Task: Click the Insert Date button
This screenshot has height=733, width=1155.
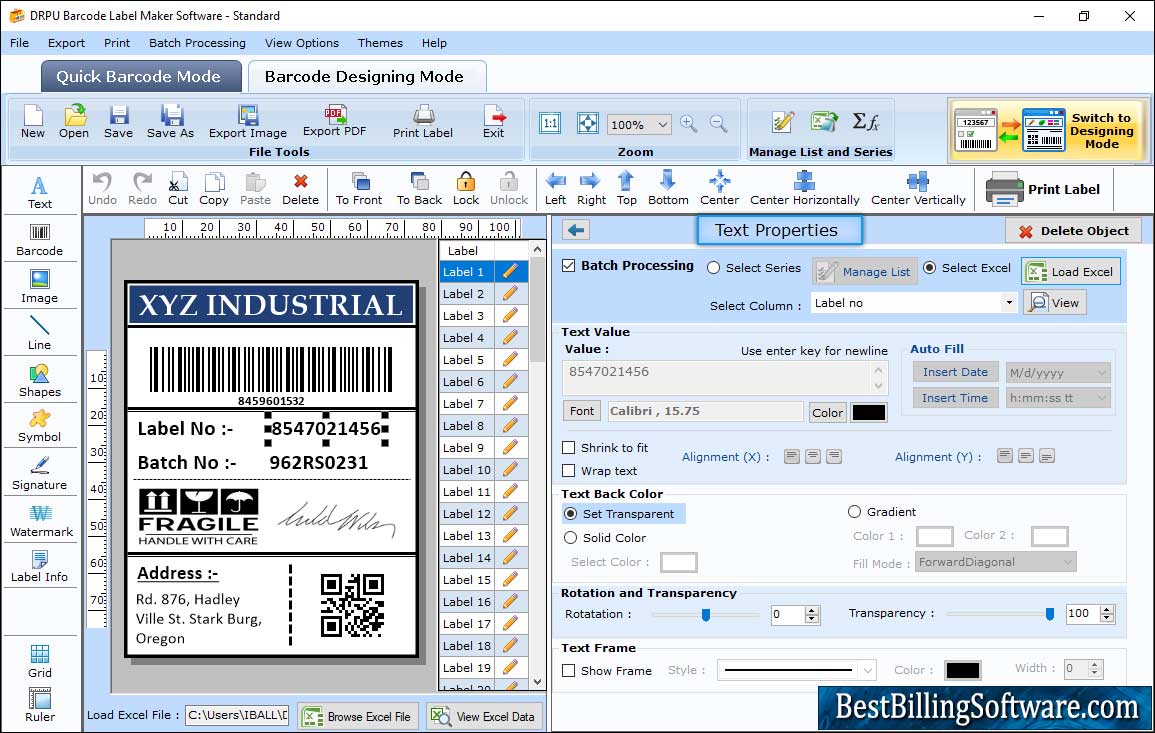Action: point(955,373)
